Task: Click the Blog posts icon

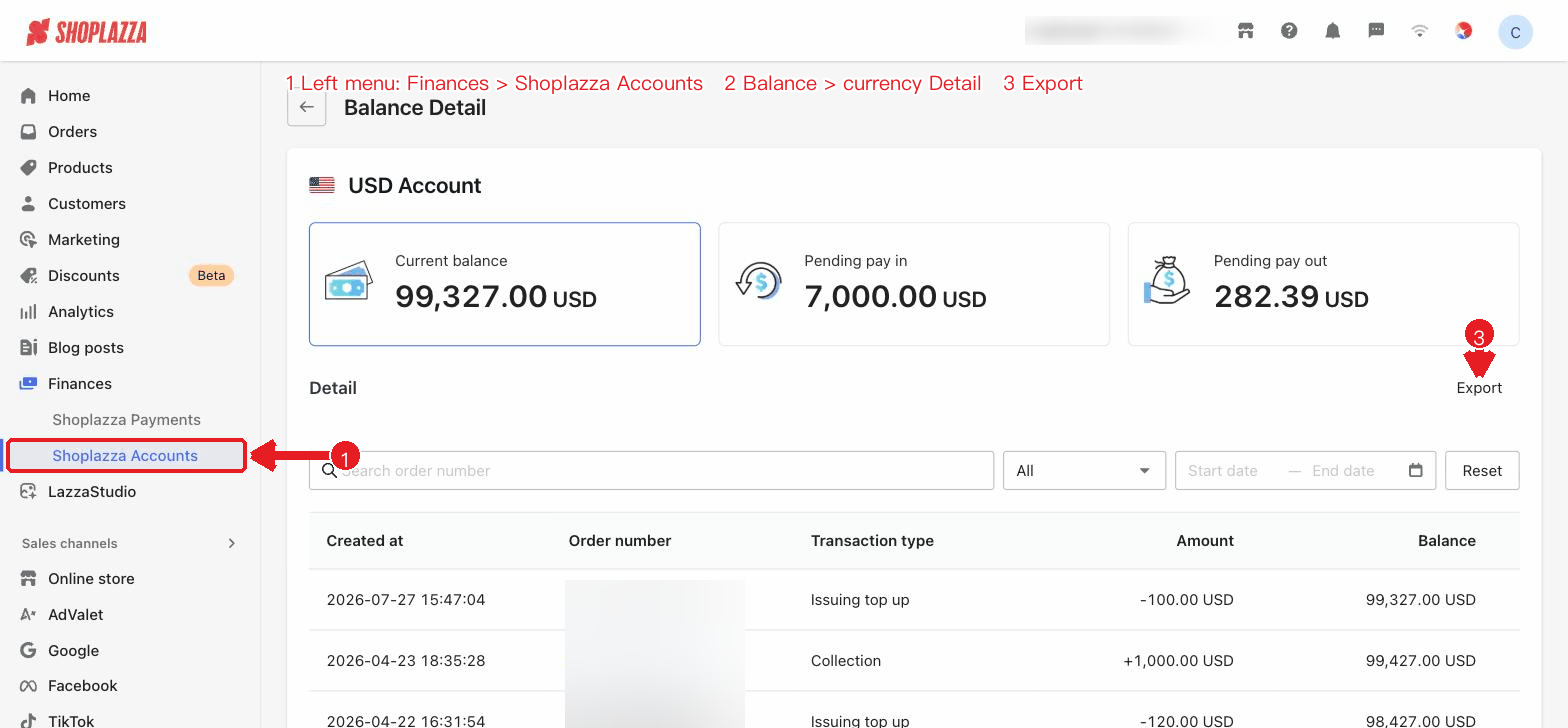Action: point(28,348)
